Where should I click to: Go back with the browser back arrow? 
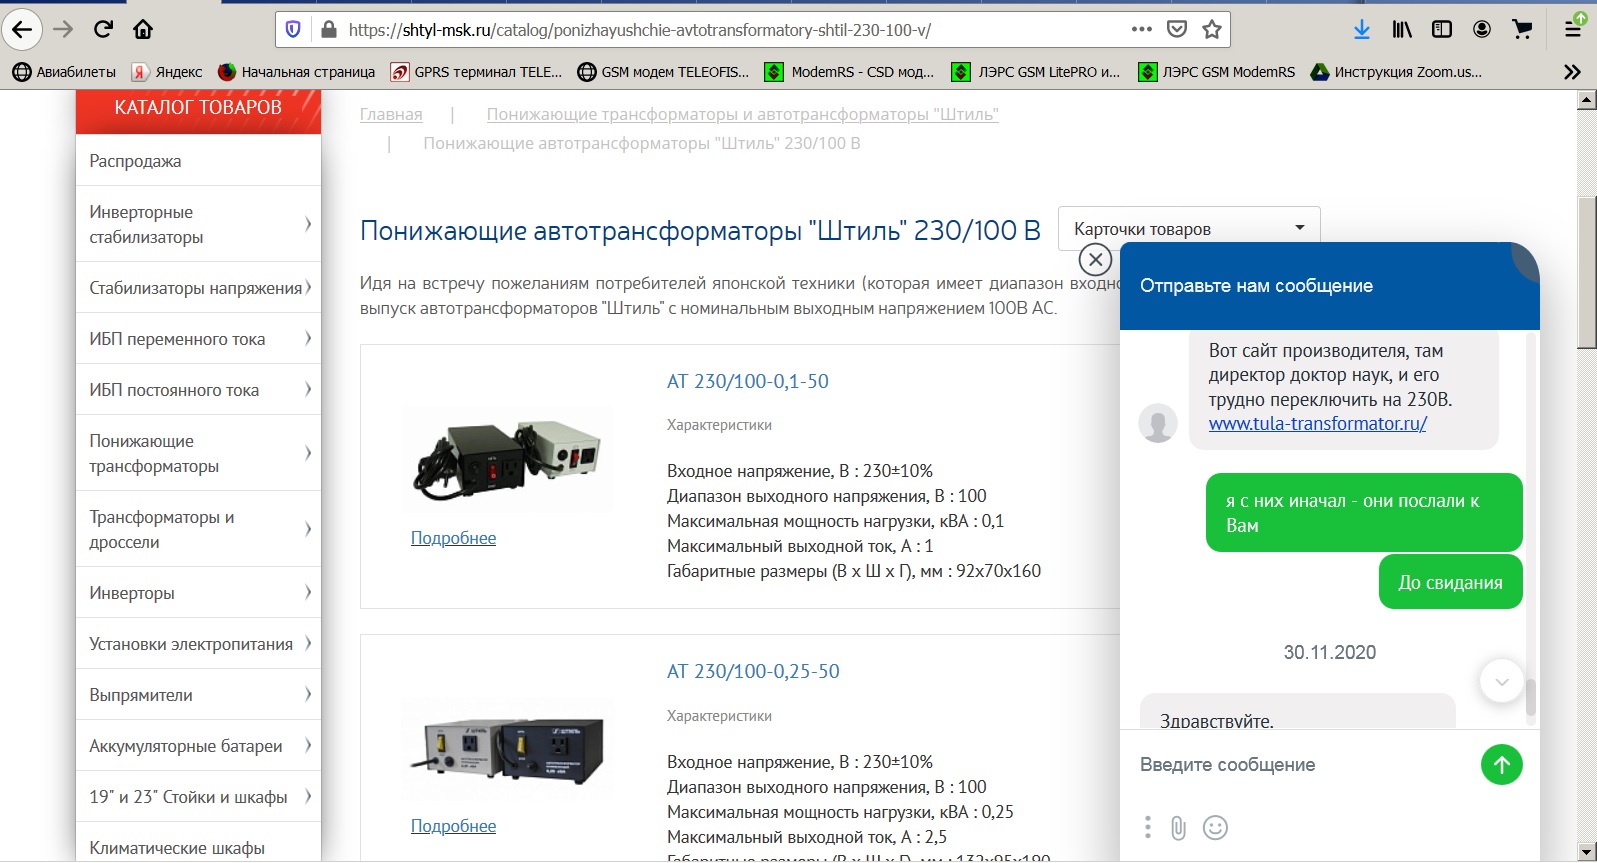(22, 29)
